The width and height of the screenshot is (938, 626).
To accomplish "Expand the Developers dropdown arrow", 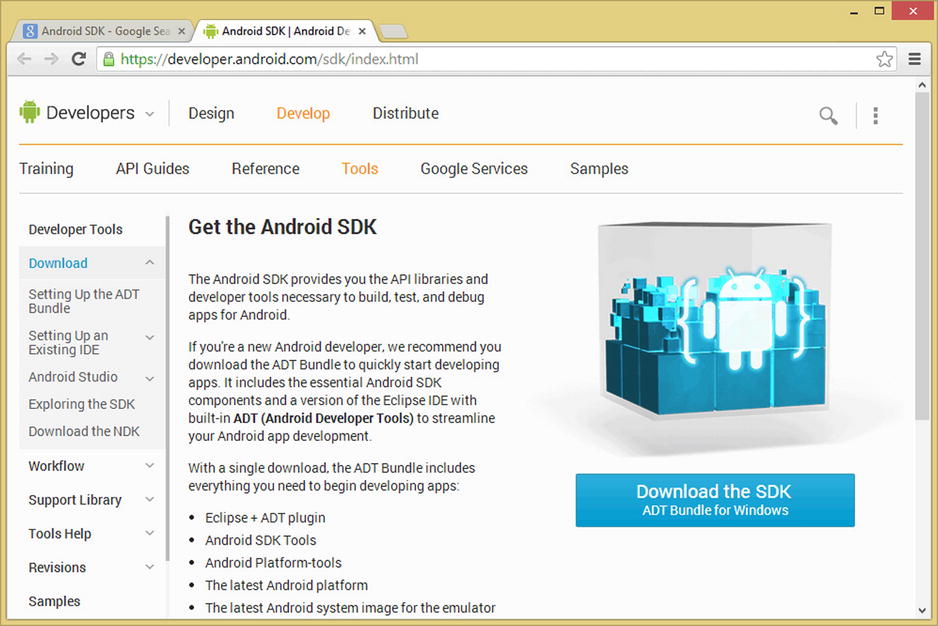I will (150, 114).
